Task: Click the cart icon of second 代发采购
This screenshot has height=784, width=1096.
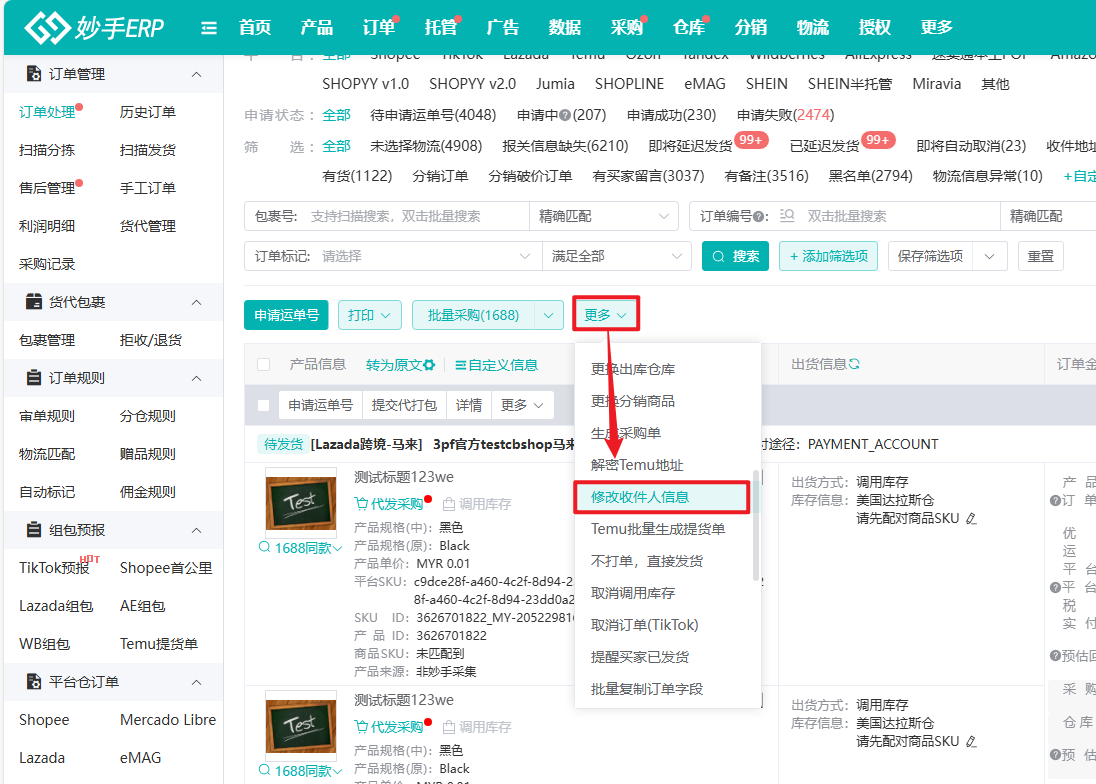Action: [x=361, y=727]
